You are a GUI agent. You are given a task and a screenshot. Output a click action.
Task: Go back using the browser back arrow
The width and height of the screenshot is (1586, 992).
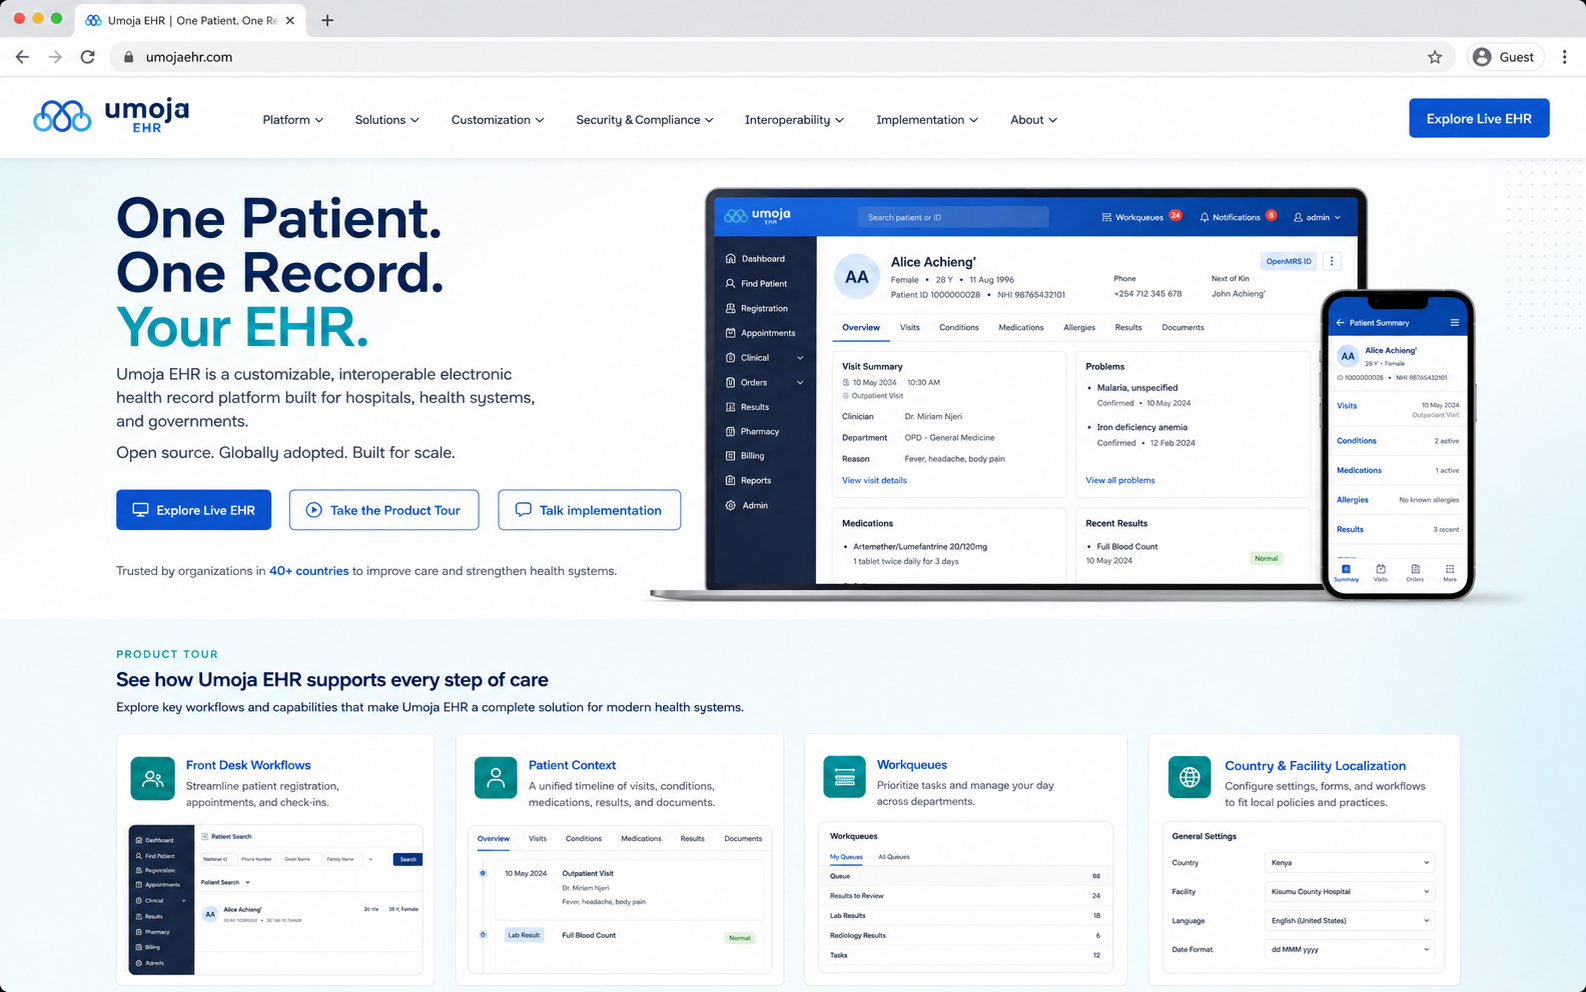pyautogui.click(x=22, y=57)
